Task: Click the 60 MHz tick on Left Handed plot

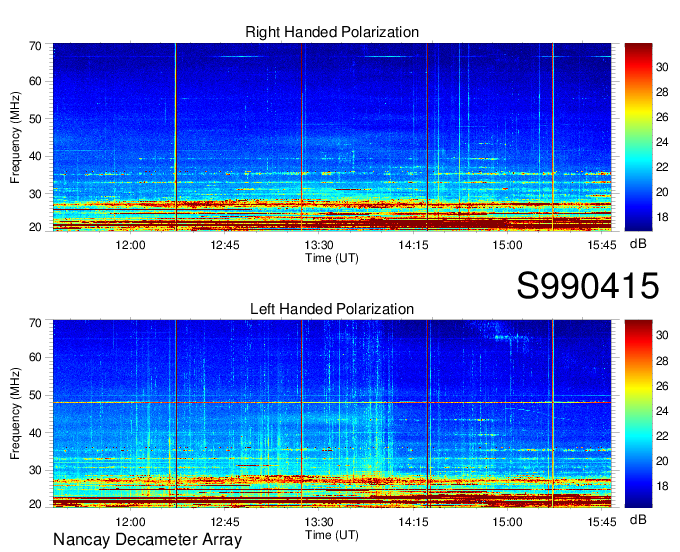Action: point(35,357)
